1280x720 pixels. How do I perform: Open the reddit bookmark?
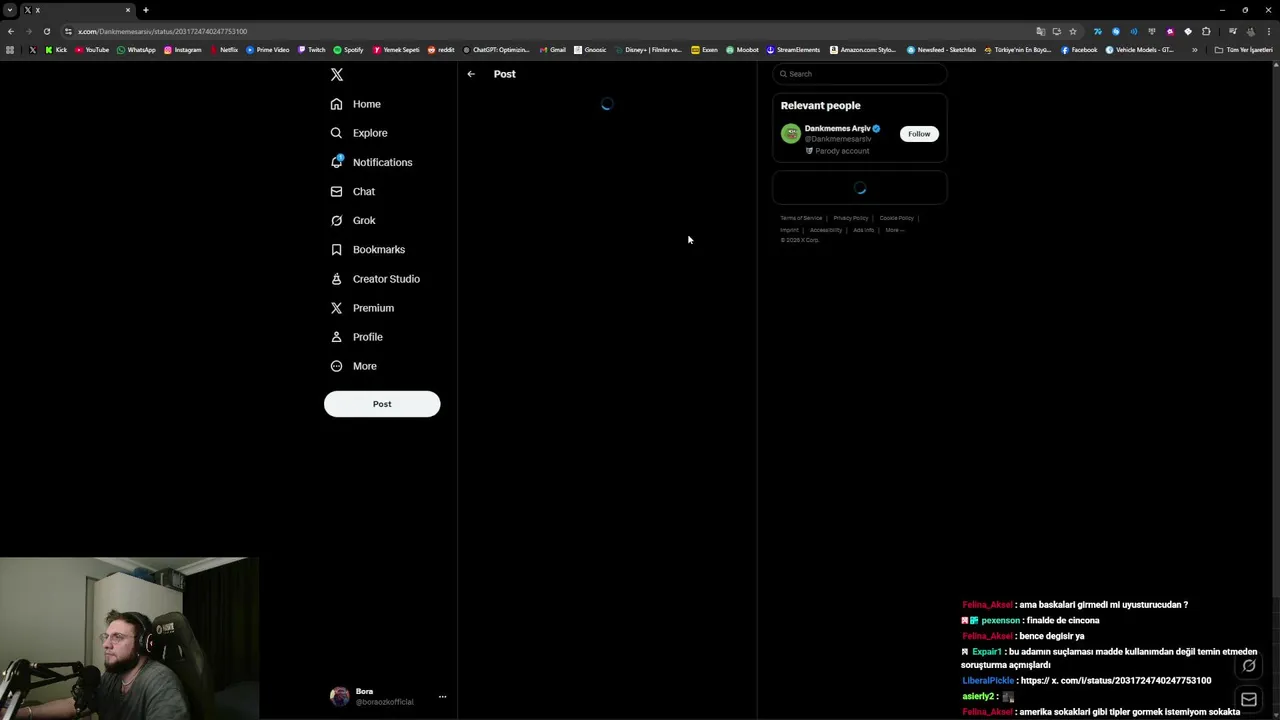(x=440, y=50)
